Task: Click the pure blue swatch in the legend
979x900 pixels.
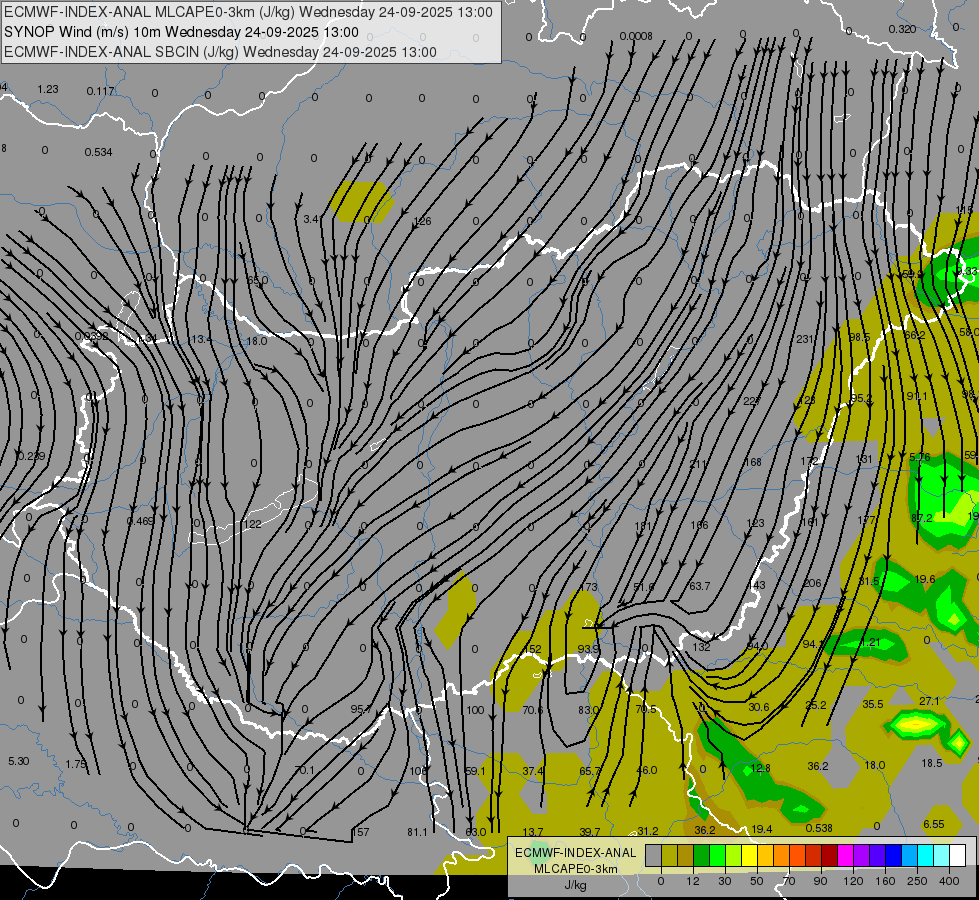Action: pyautogui.click(x=893, y=856)
